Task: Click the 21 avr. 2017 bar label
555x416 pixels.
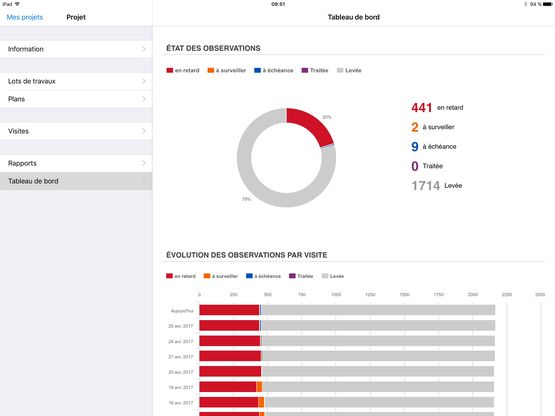Action: tap(181, 357)
